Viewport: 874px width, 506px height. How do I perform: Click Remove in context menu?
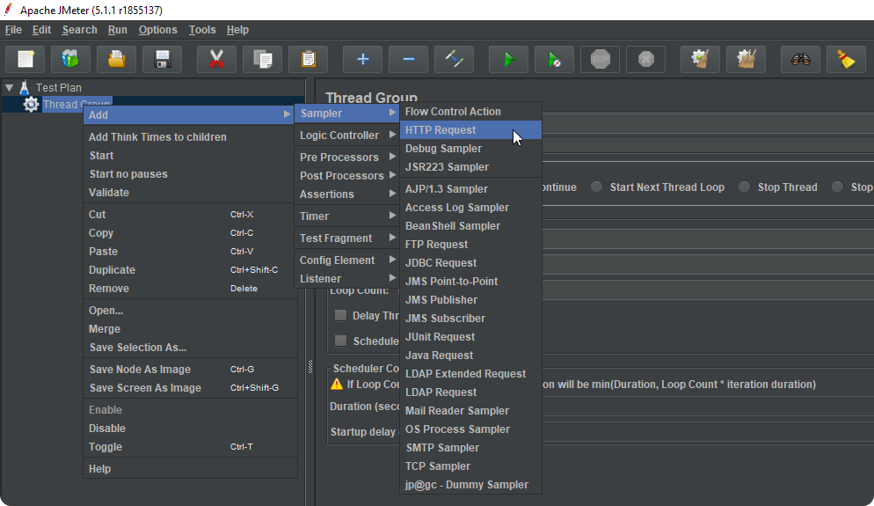tap(190, 288)
